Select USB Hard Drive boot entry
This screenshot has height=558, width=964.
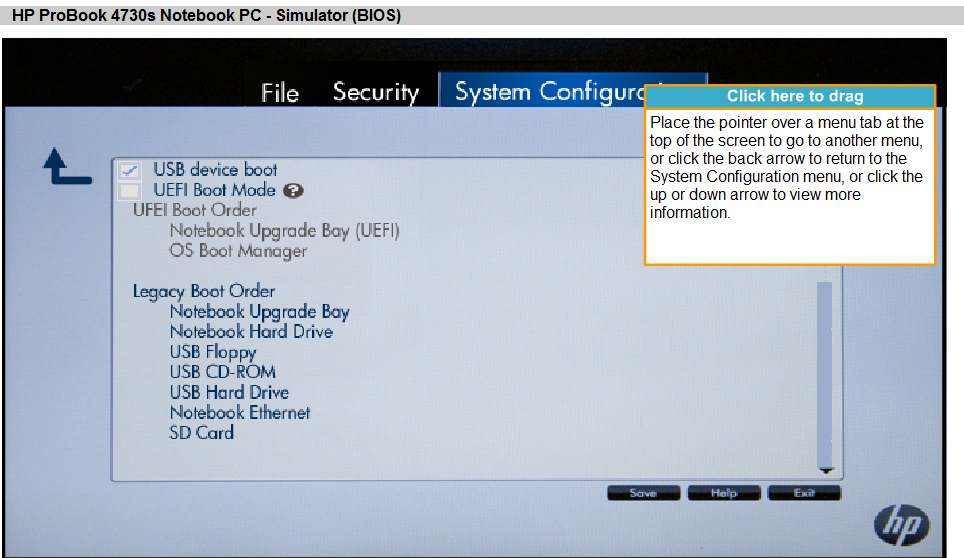229,392
